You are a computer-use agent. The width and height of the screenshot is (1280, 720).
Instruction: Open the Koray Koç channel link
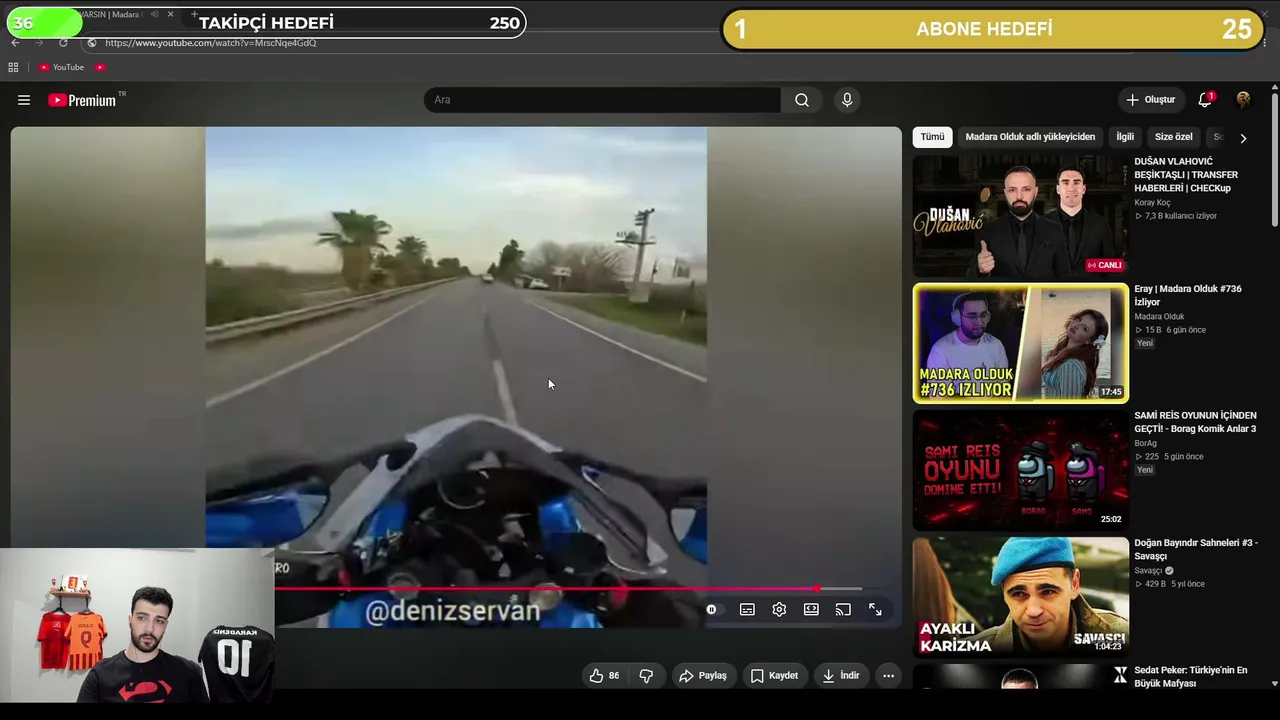click(x=1152, y=203)
